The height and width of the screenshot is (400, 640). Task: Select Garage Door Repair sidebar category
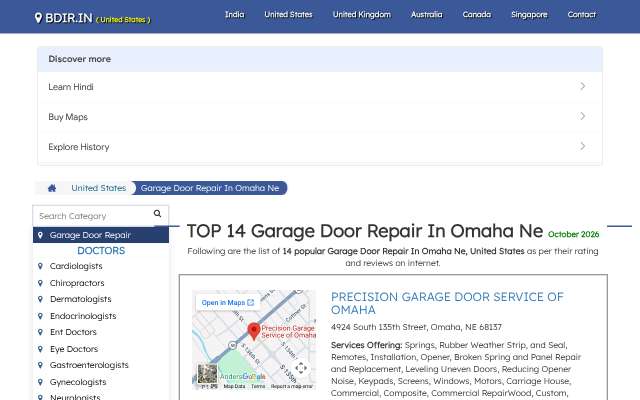point(101,235)
